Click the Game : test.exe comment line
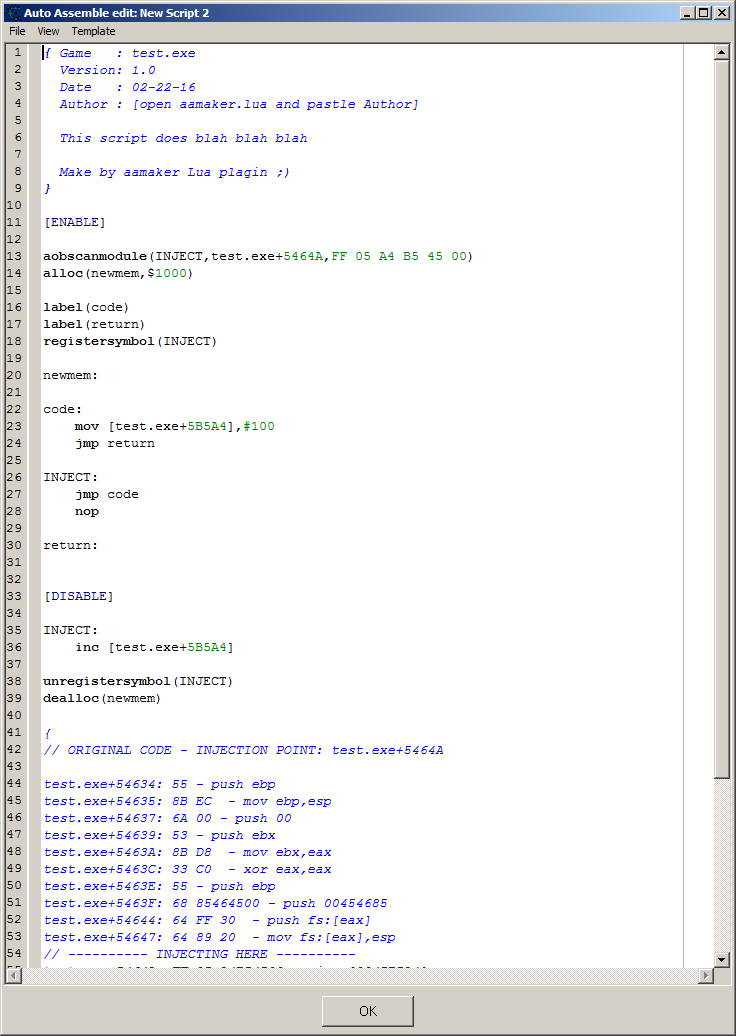Image resolution: width=736 pixels, height=1036 pixels. point(120,54)
